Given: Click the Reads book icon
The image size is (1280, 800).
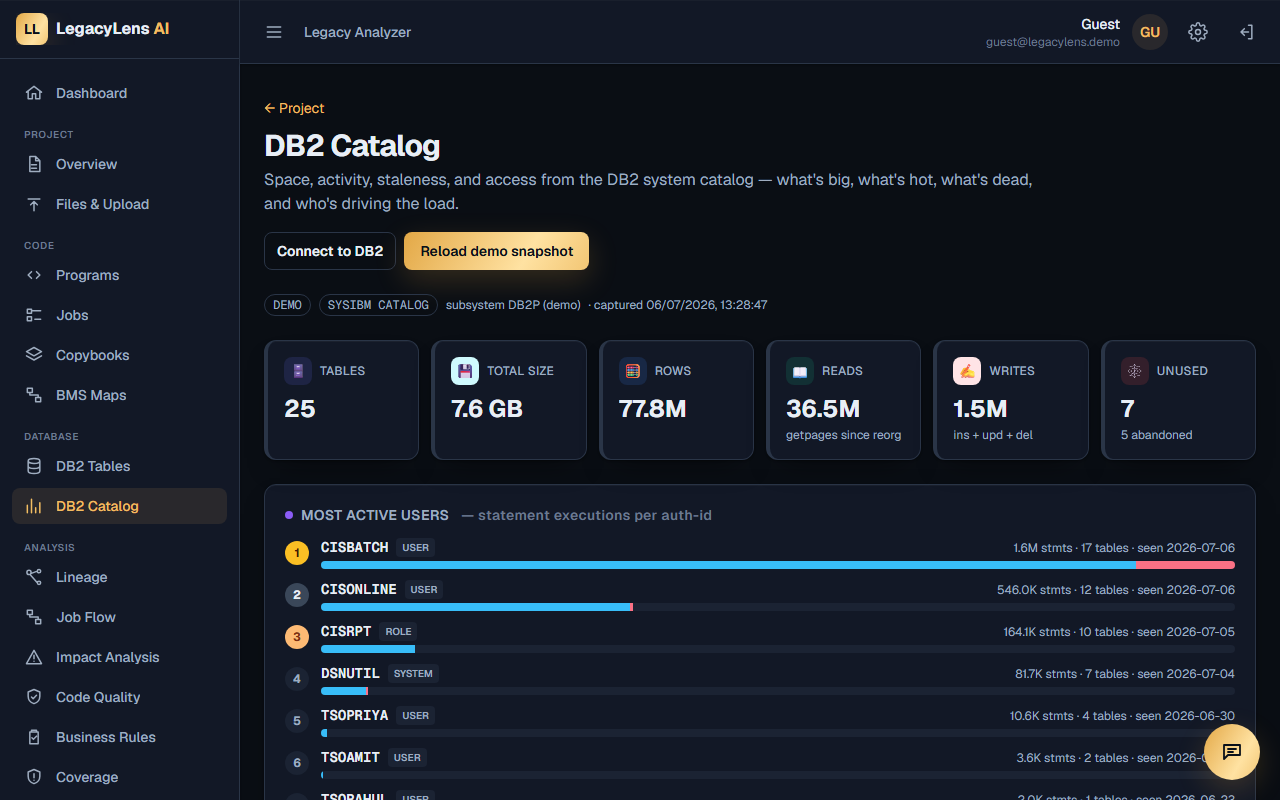Looking at the screenshot, I should tap(800, 371).
